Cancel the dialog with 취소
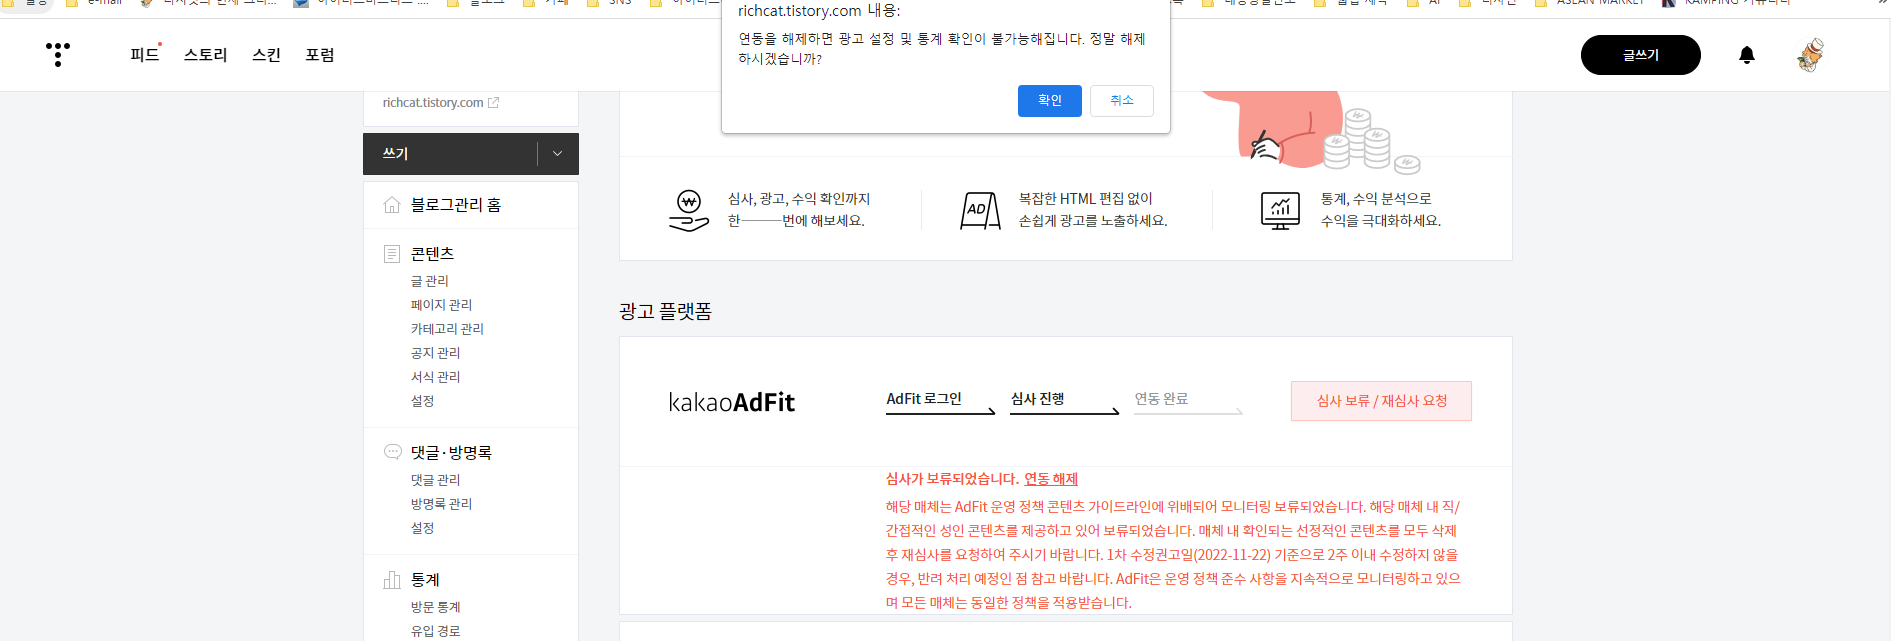Screen dimensions: 1891x641 (x=1122, y=101)
